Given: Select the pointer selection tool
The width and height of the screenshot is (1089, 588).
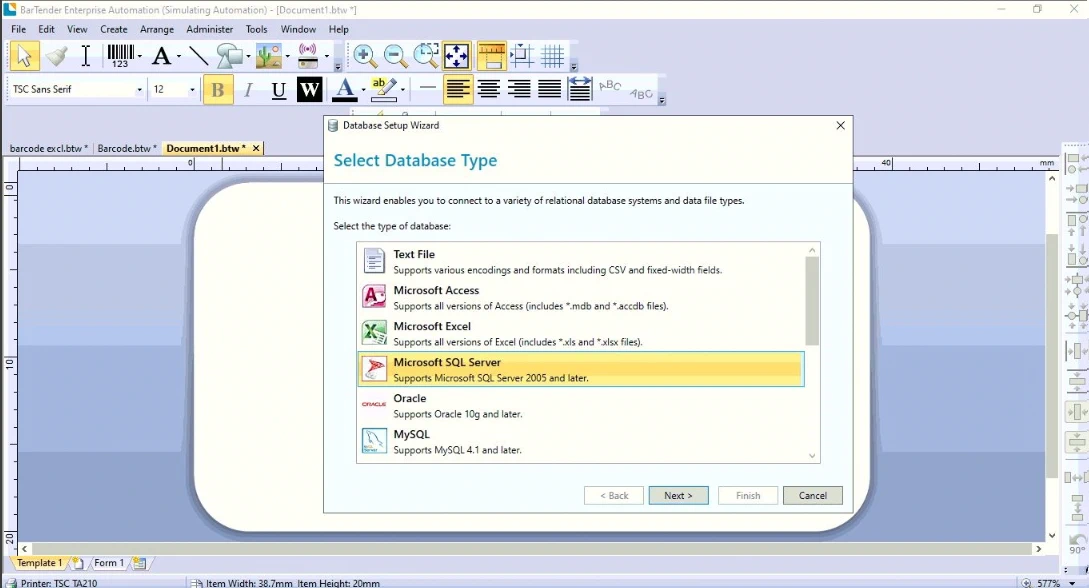Looking at the screenshot, I should tap(24, 56).
